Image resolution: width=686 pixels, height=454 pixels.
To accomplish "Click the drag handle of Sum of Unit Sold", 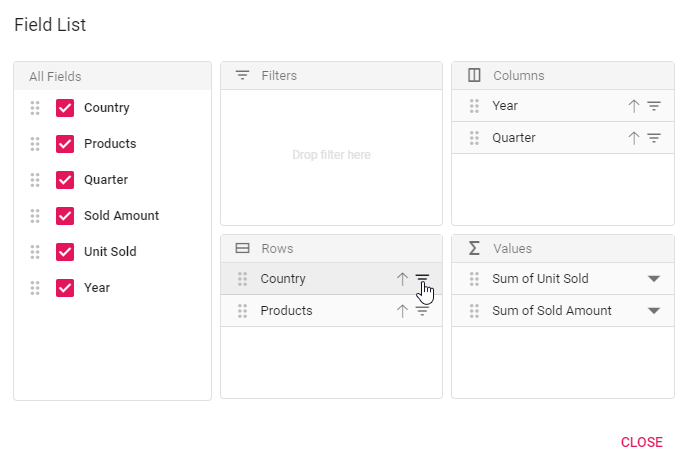I will pyautogui.click(x=474, y=279).
